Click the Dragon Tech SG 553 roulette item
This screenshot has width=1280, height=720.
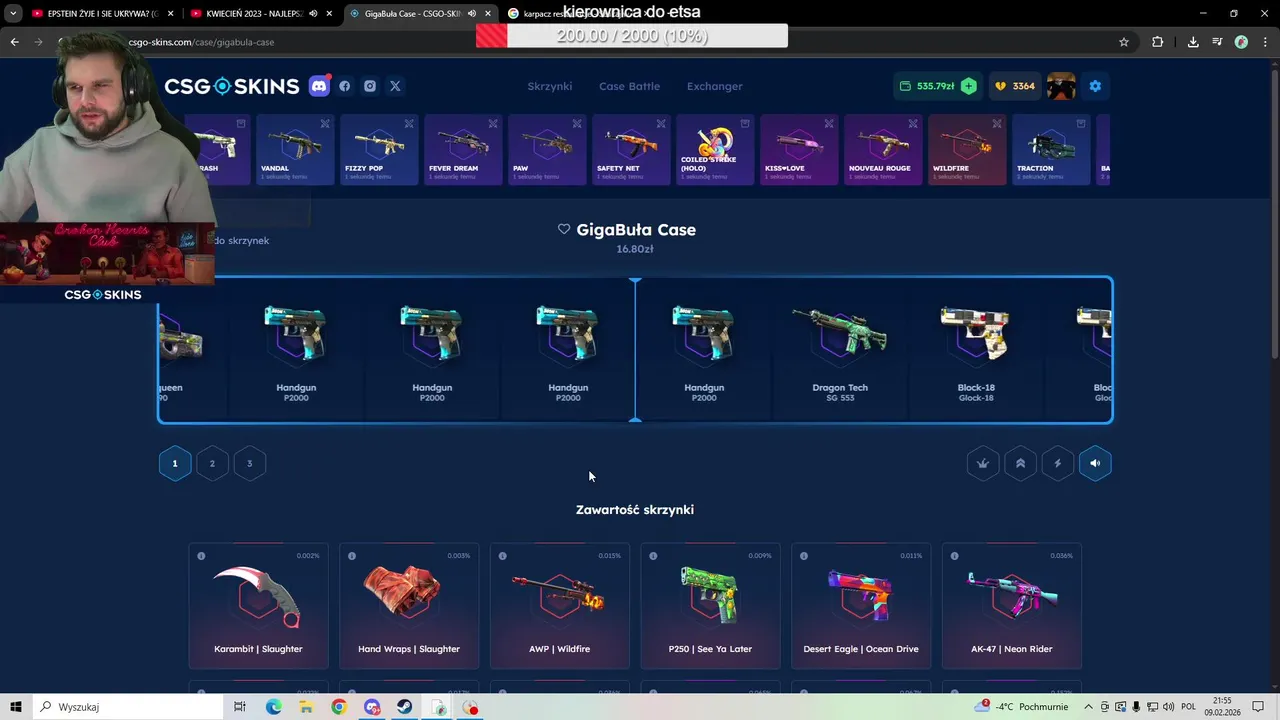point(840,349)
